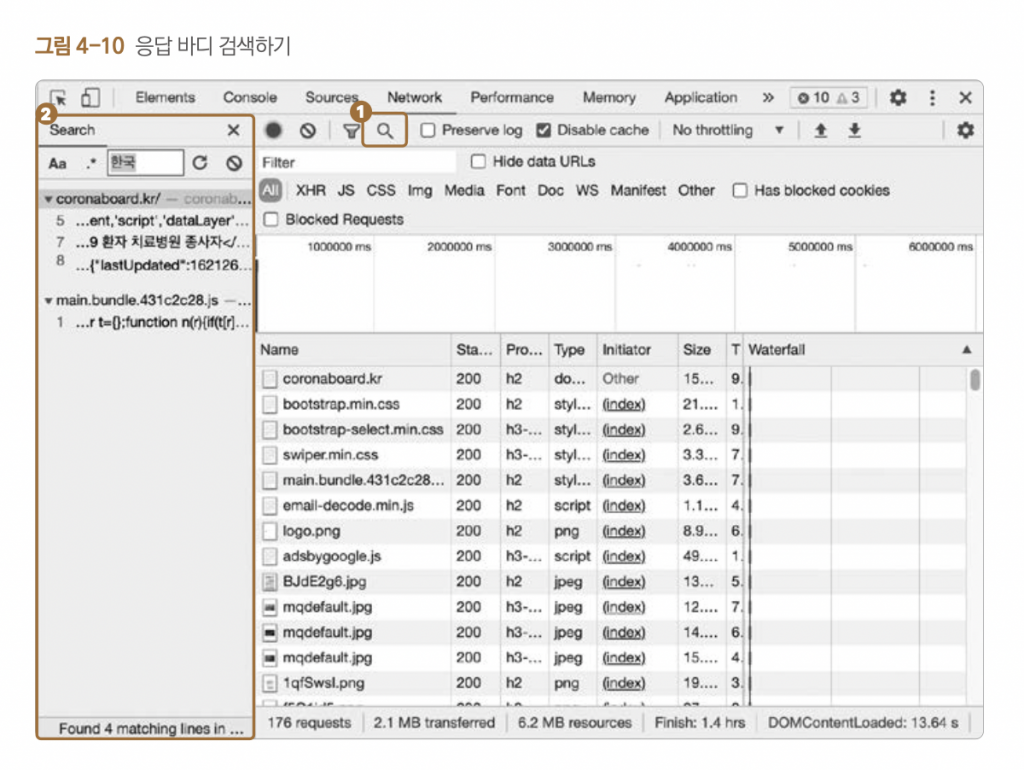Toggle match case Aa option
Screen dimensions: 1024x770
[57, 163]
